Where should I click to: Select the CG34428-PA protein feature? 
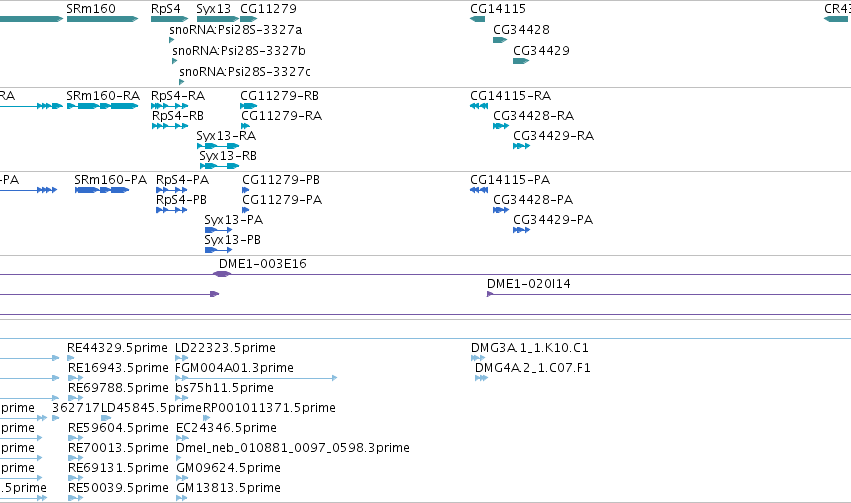pyautogui.click(x=501, y=210)
